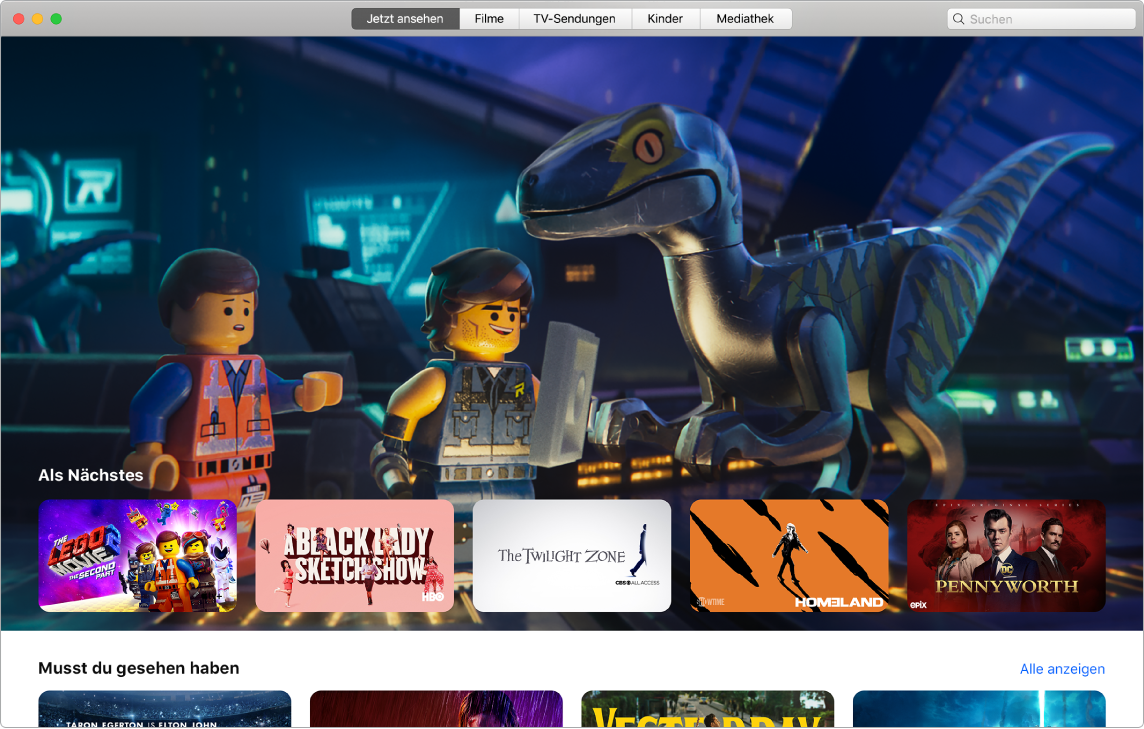The height and width of the screenshot is (729, 1144).
Task: Select the Jetzt ansehen tab
Action: click(x=404, y=18)
